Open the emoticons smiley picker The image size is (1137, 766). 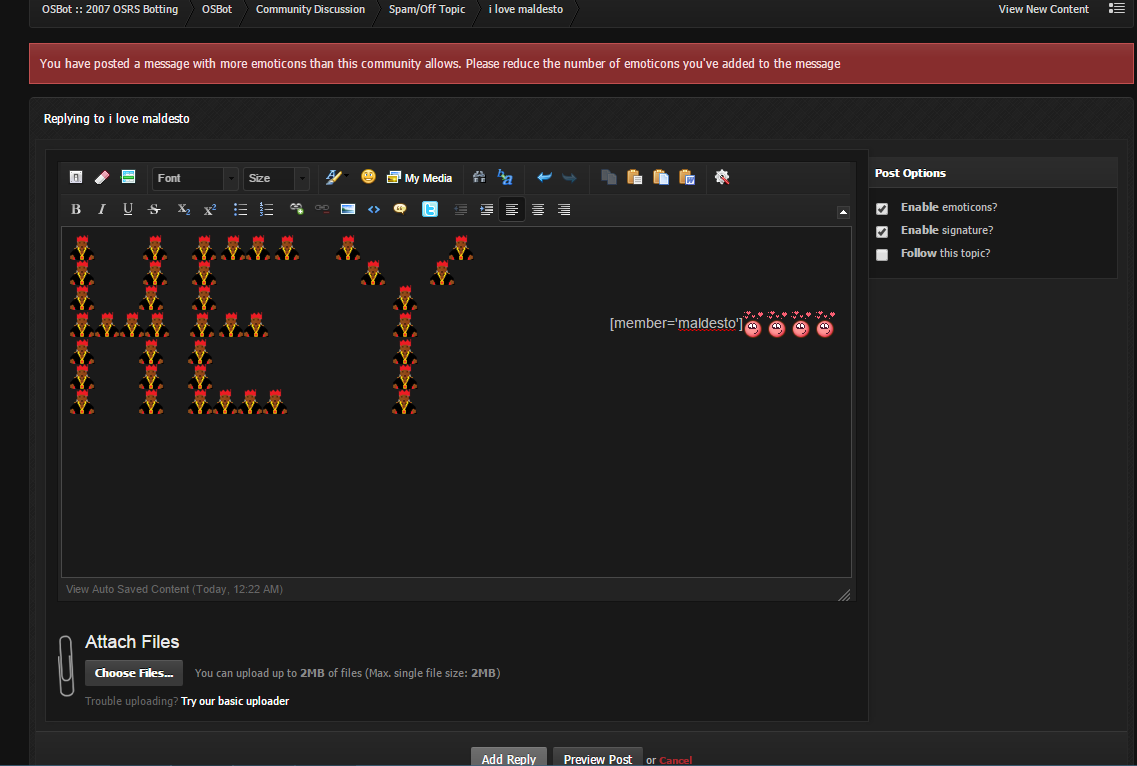368,177
